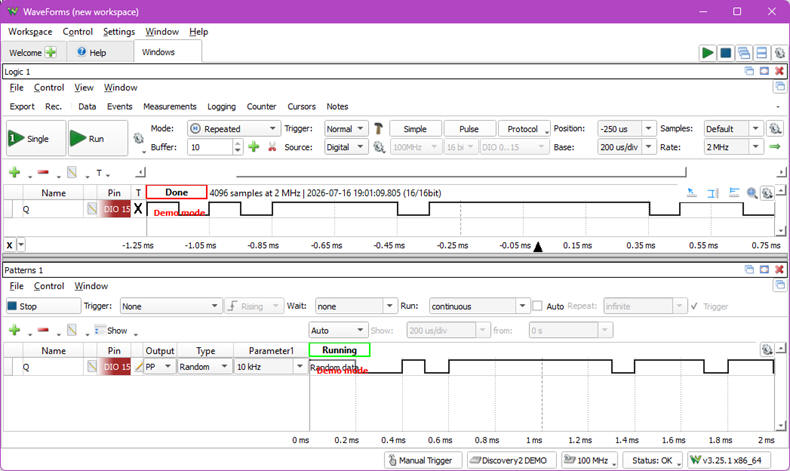790x471 pixels.
Task: Open Patterns Trigger dropdown set to None
Action: pos(171,306)
